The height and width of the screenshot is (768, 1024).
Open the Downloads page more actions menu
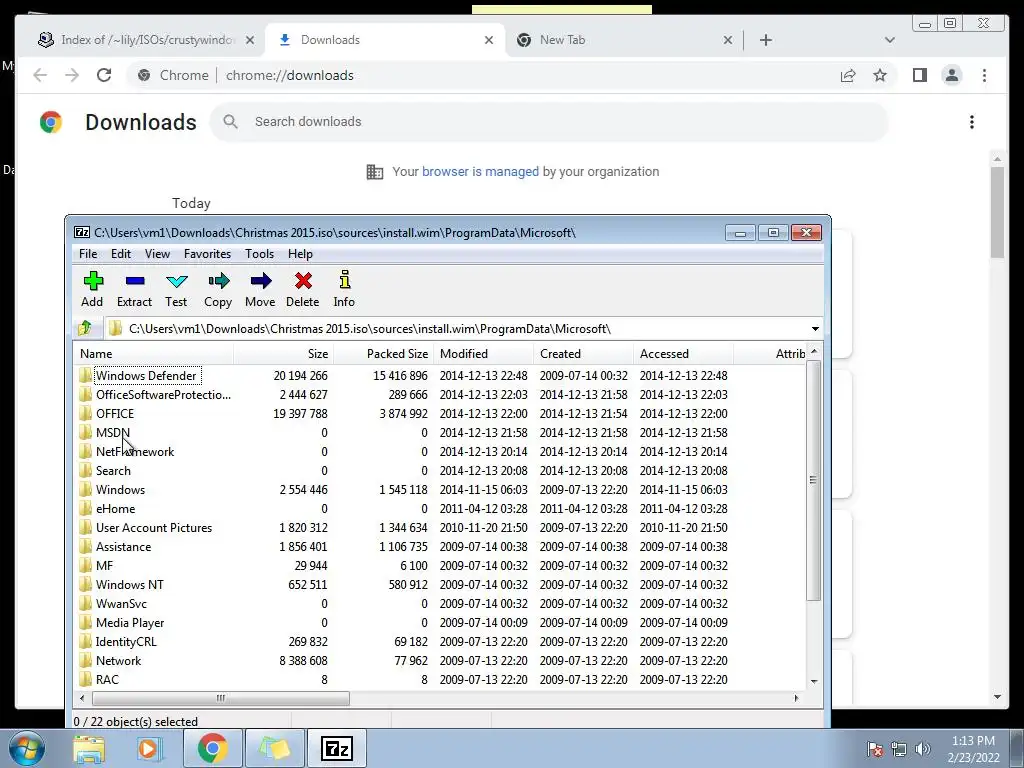[x=972, y=122]
